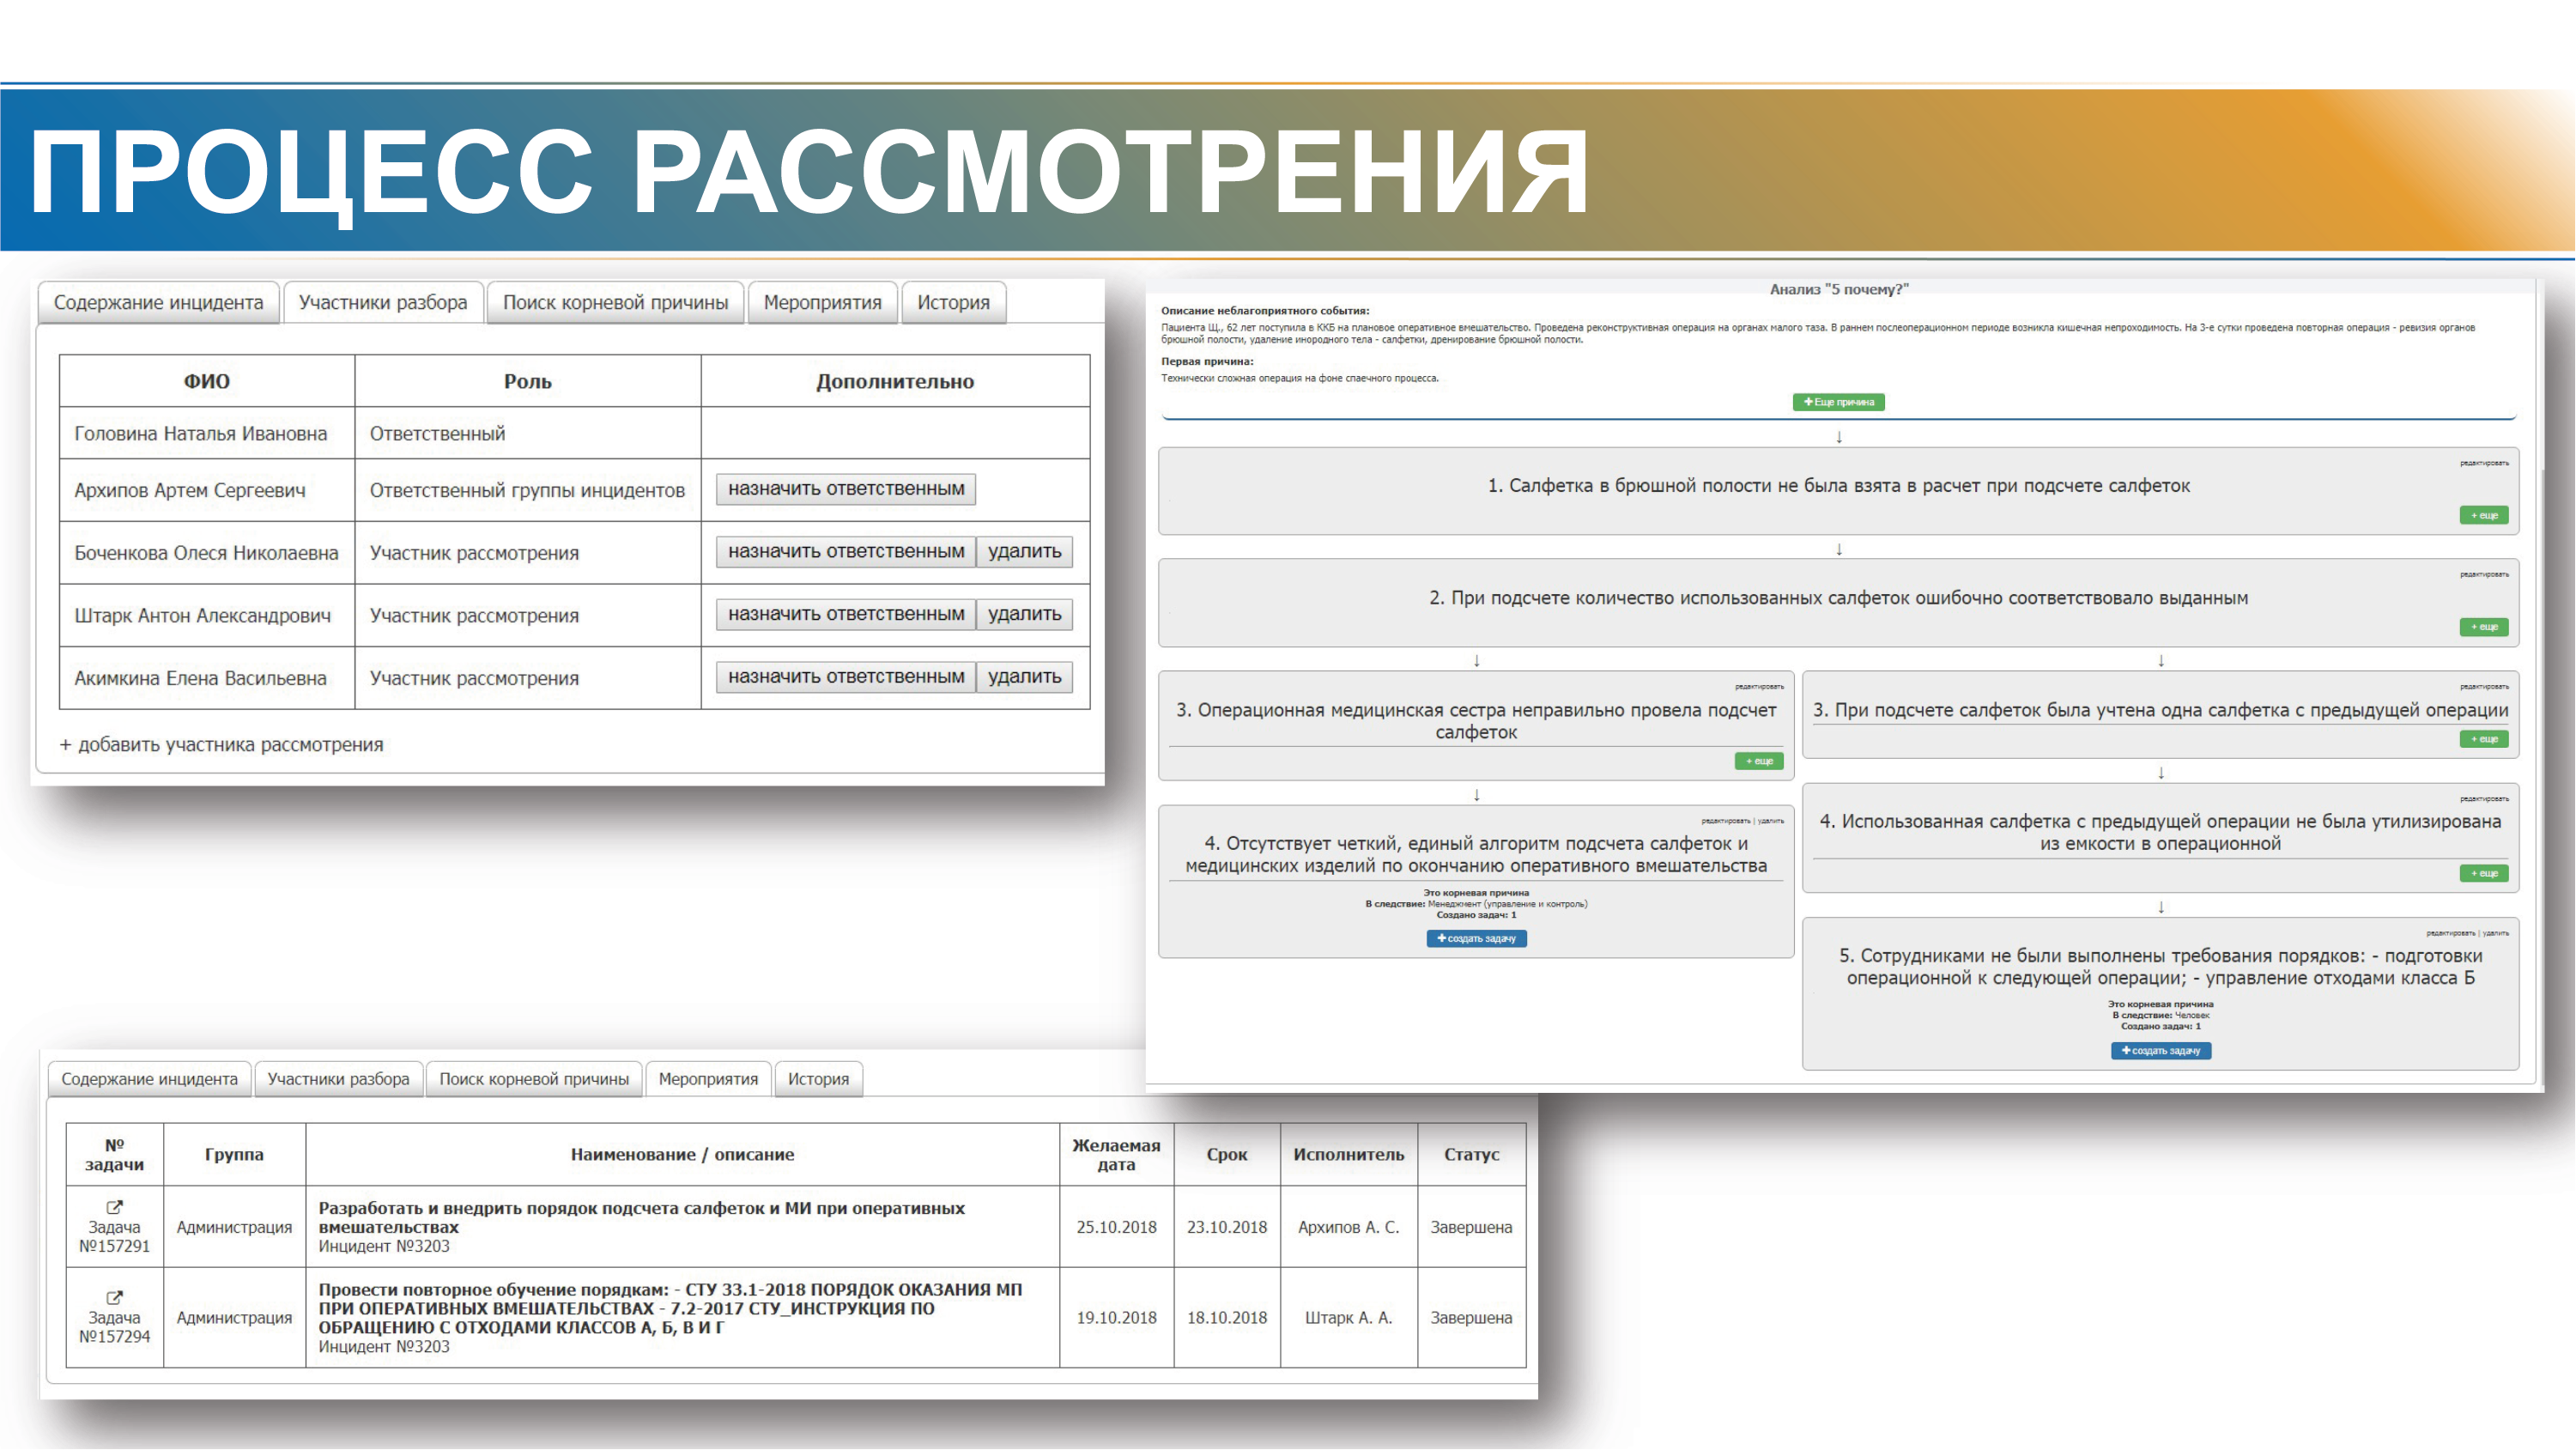The image size is (2576, 1450).
Task: Assign Акимкина Елена Васильевна as responsible
Action: pos(846,677)
